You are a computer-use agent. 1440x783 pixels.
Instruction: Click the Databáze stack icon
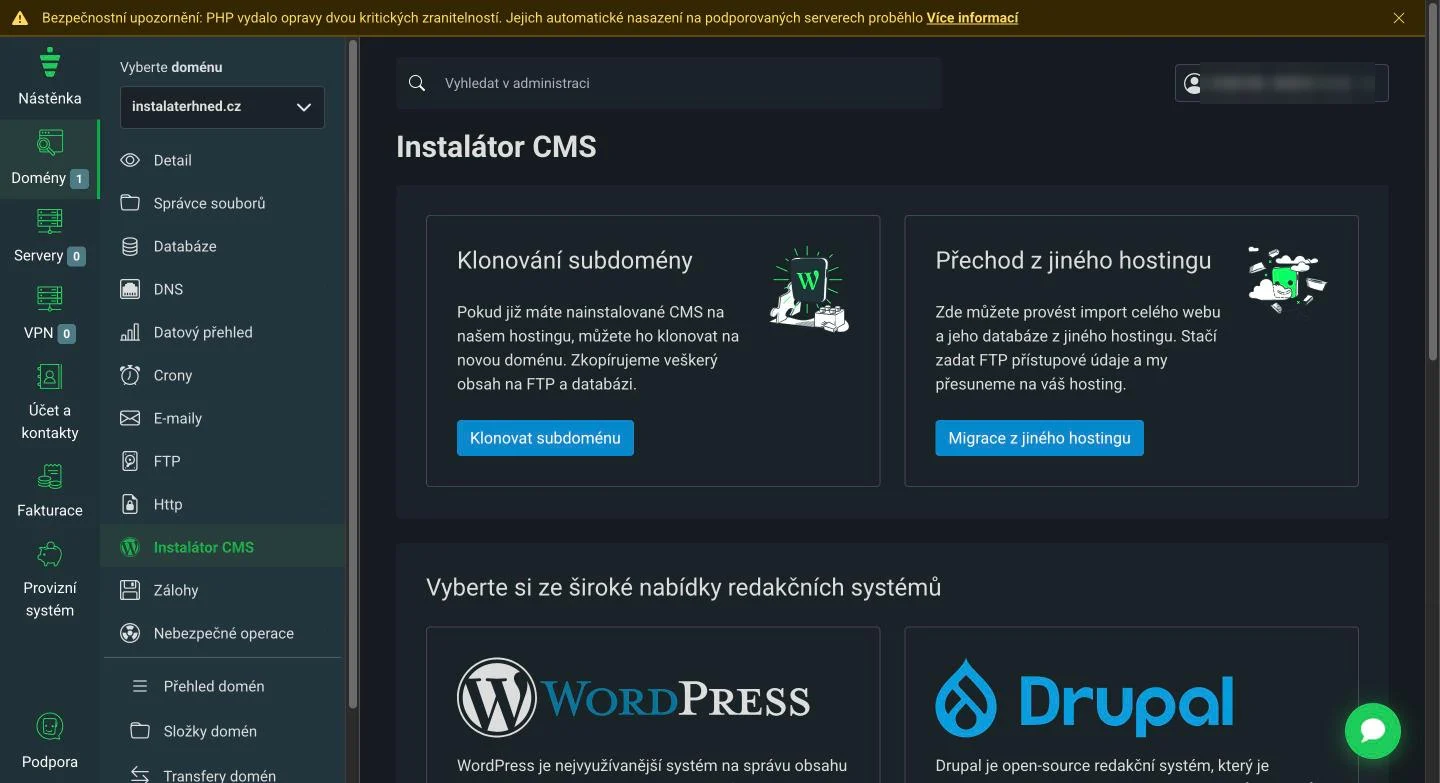tap(130, 246)
